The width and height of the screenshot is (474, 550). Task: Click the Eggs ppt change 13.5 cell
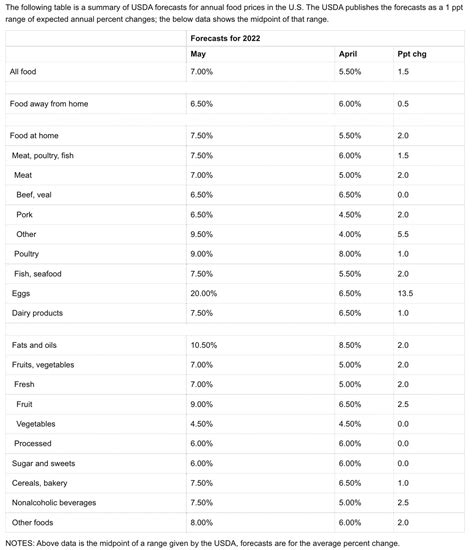405,293
